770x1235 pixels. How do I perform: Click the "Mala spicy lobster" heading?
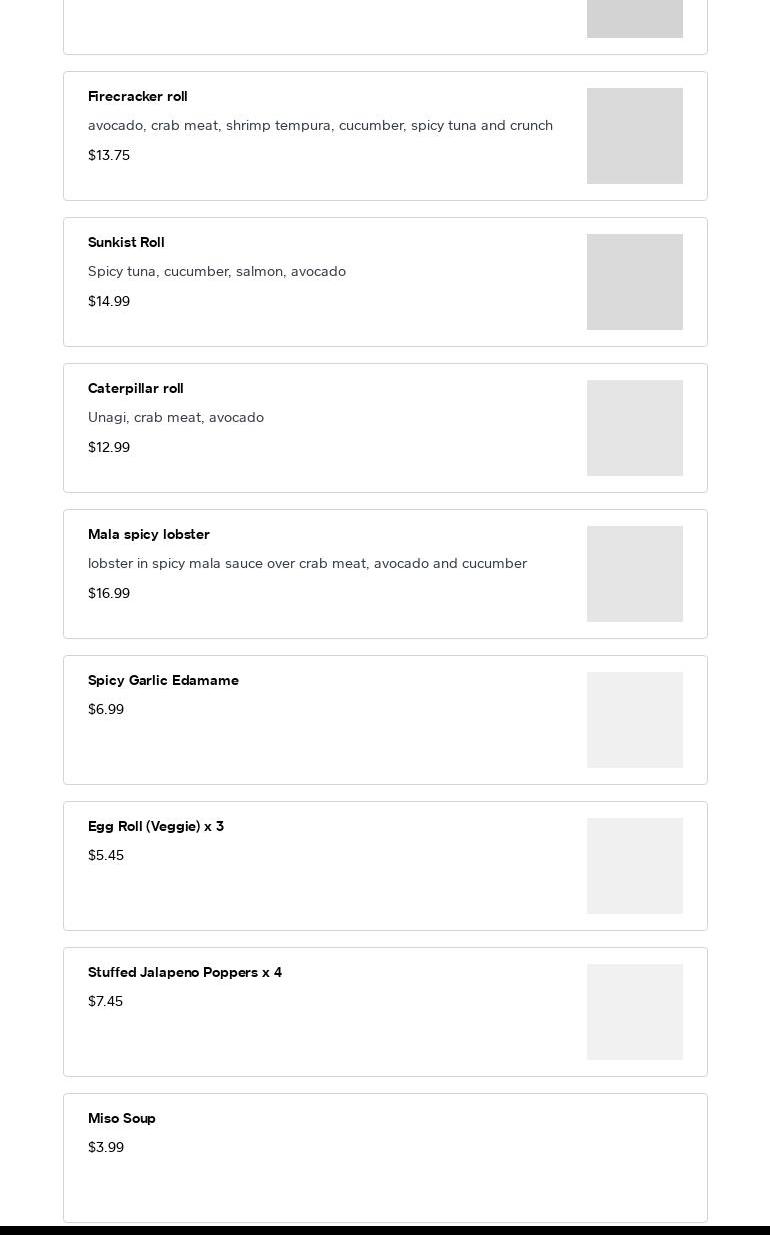click(x=149, y=535)
